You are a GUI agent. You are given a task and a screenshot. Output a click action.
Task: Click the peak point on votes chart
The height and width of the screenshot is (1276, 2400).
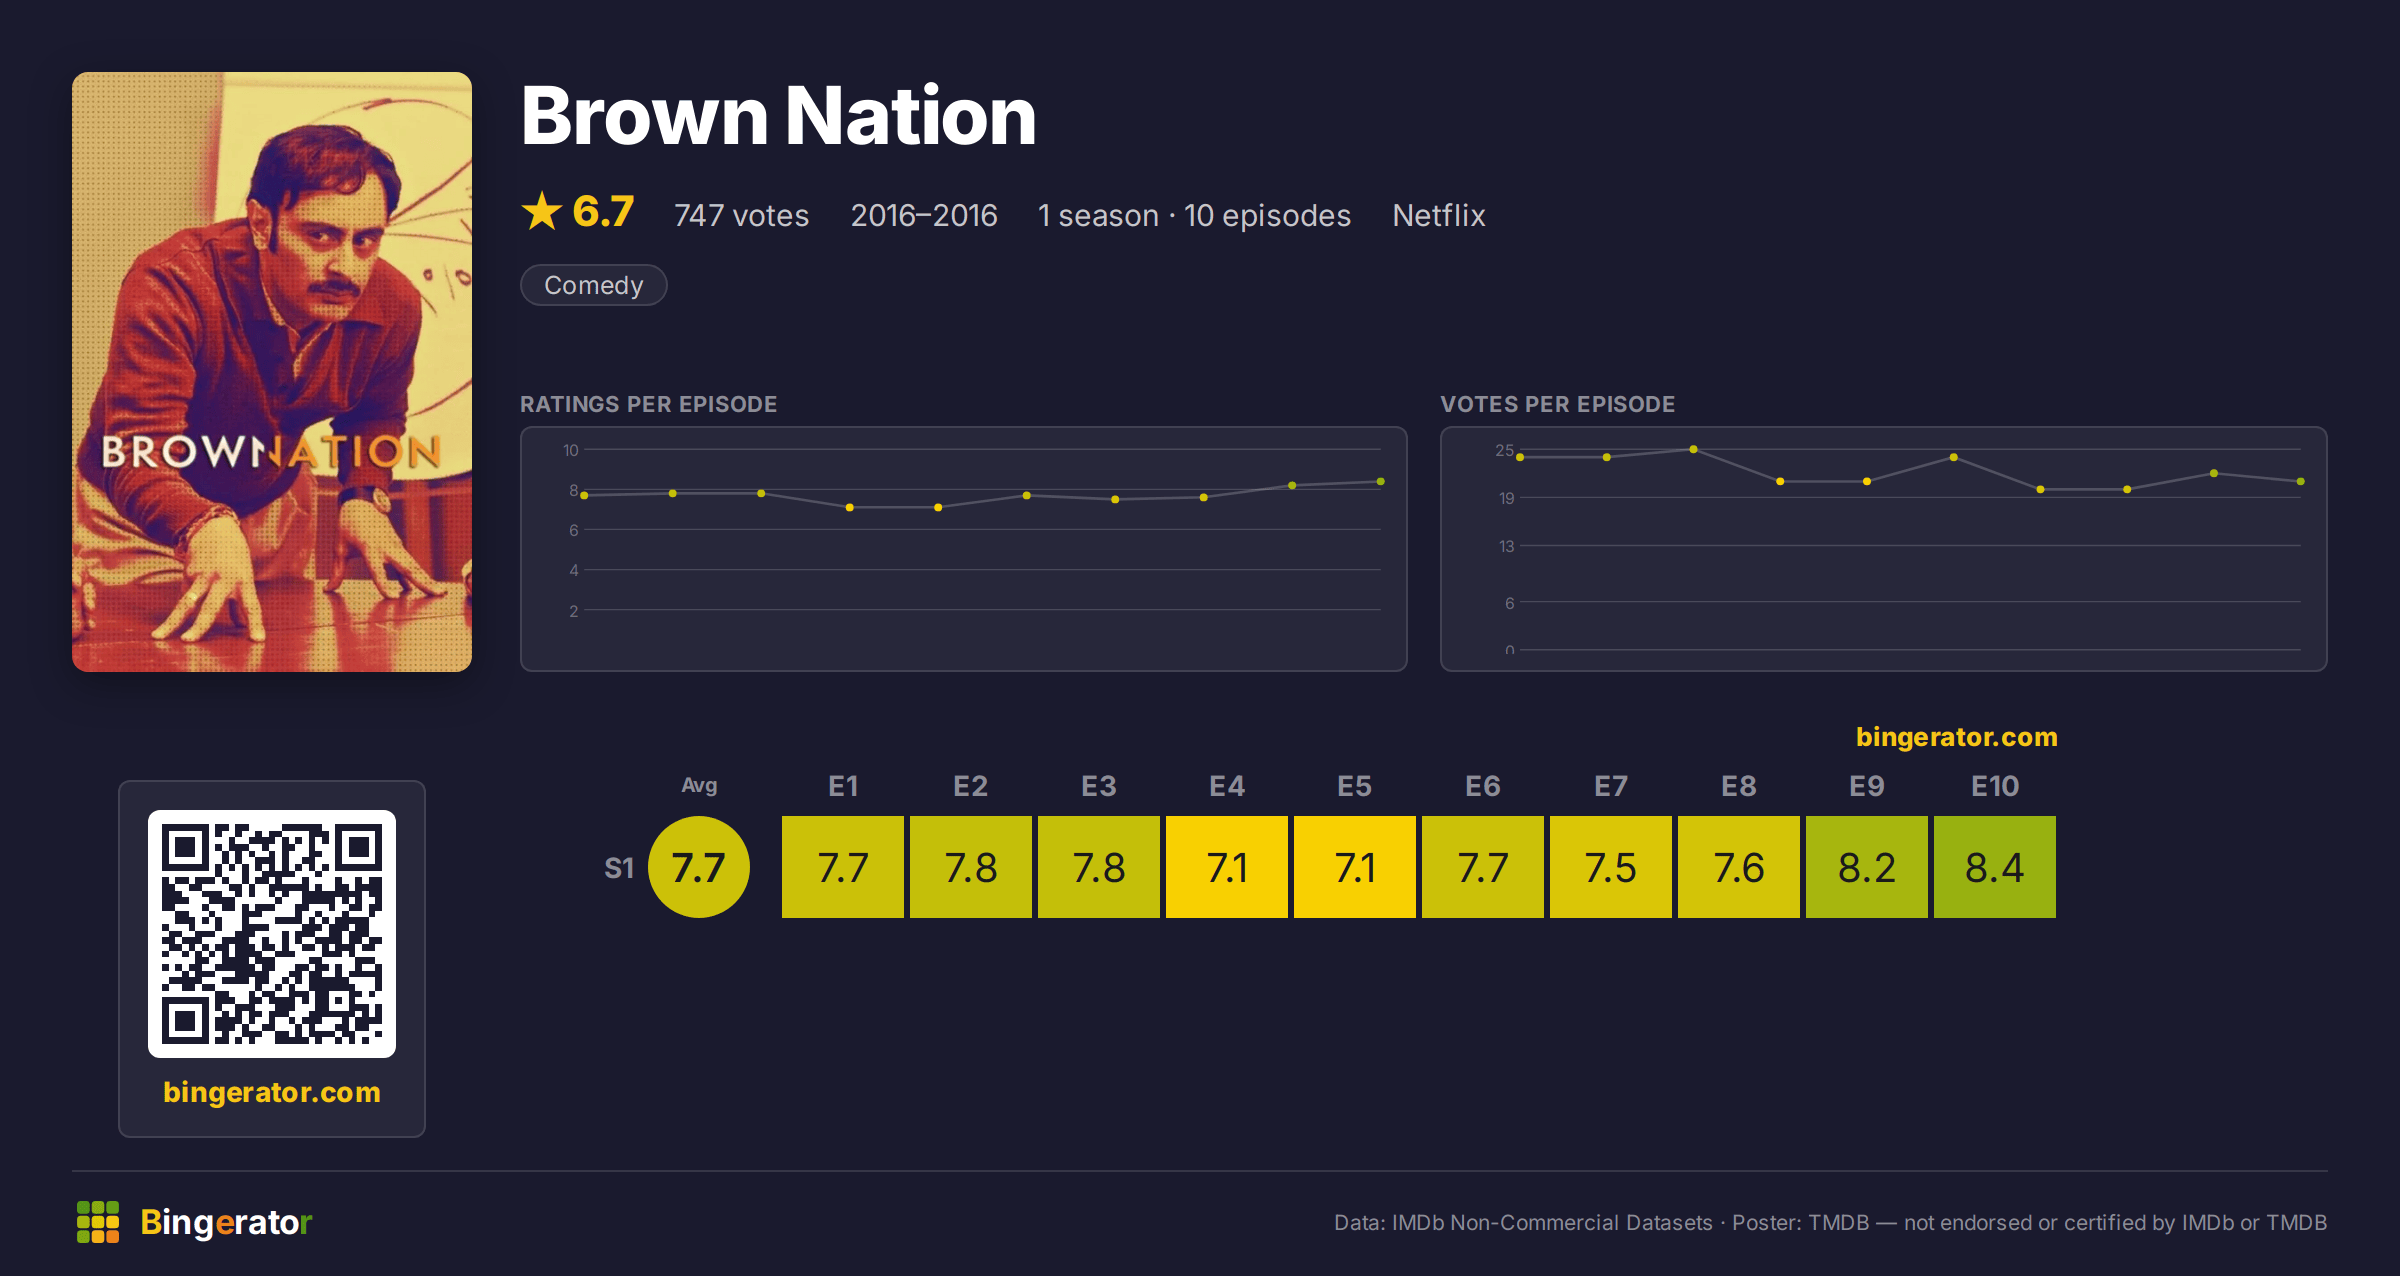pos(1693,449)
